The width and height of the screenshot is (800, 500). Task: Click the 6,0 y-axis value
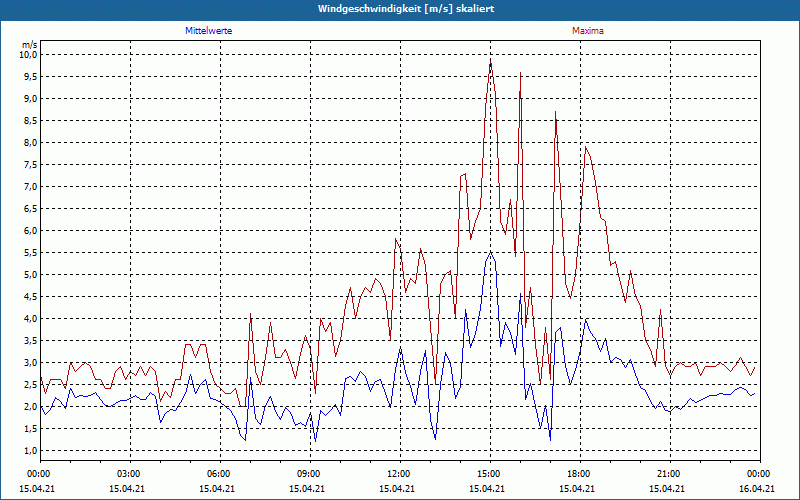pos(31,230)
